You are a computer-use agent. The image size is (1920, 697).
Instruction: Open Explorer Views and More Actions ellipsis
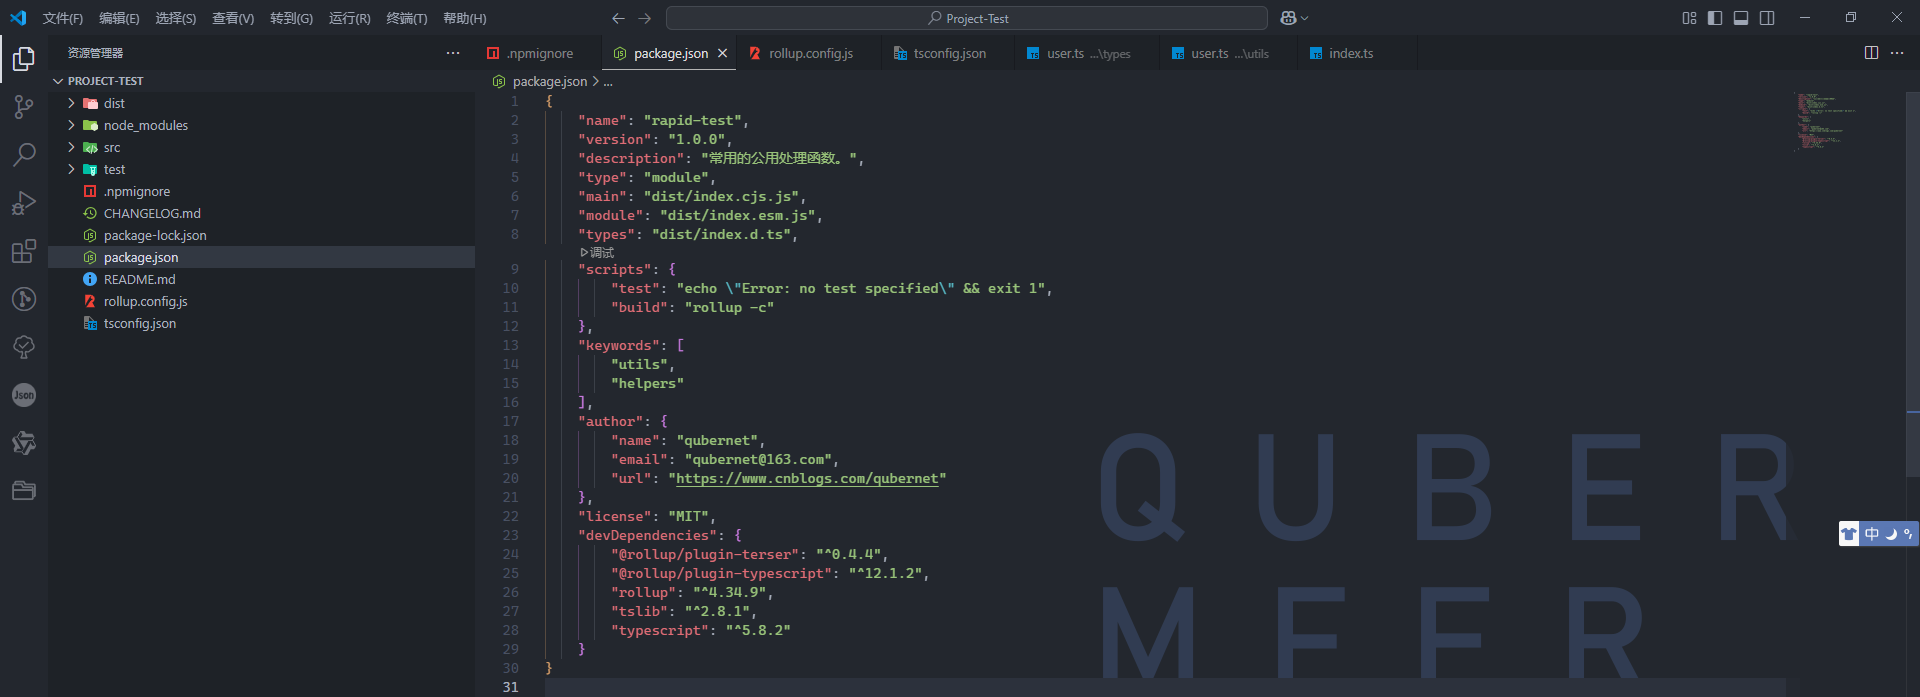point(453,53)
